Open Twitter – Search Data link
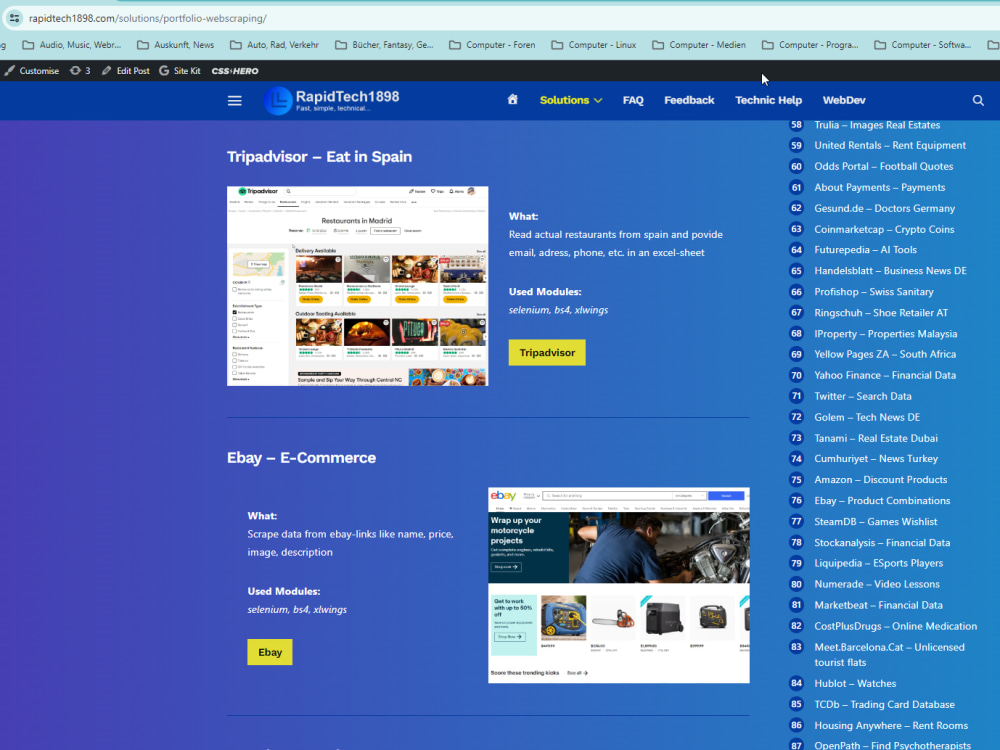Viewport: 1000px width, 750px height. click(862, 397)
